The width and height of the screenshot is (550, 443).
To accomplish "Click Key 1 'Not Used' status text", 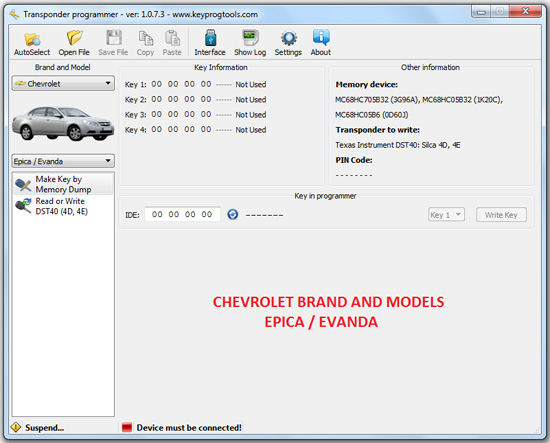I will click(x=250, y=84).
